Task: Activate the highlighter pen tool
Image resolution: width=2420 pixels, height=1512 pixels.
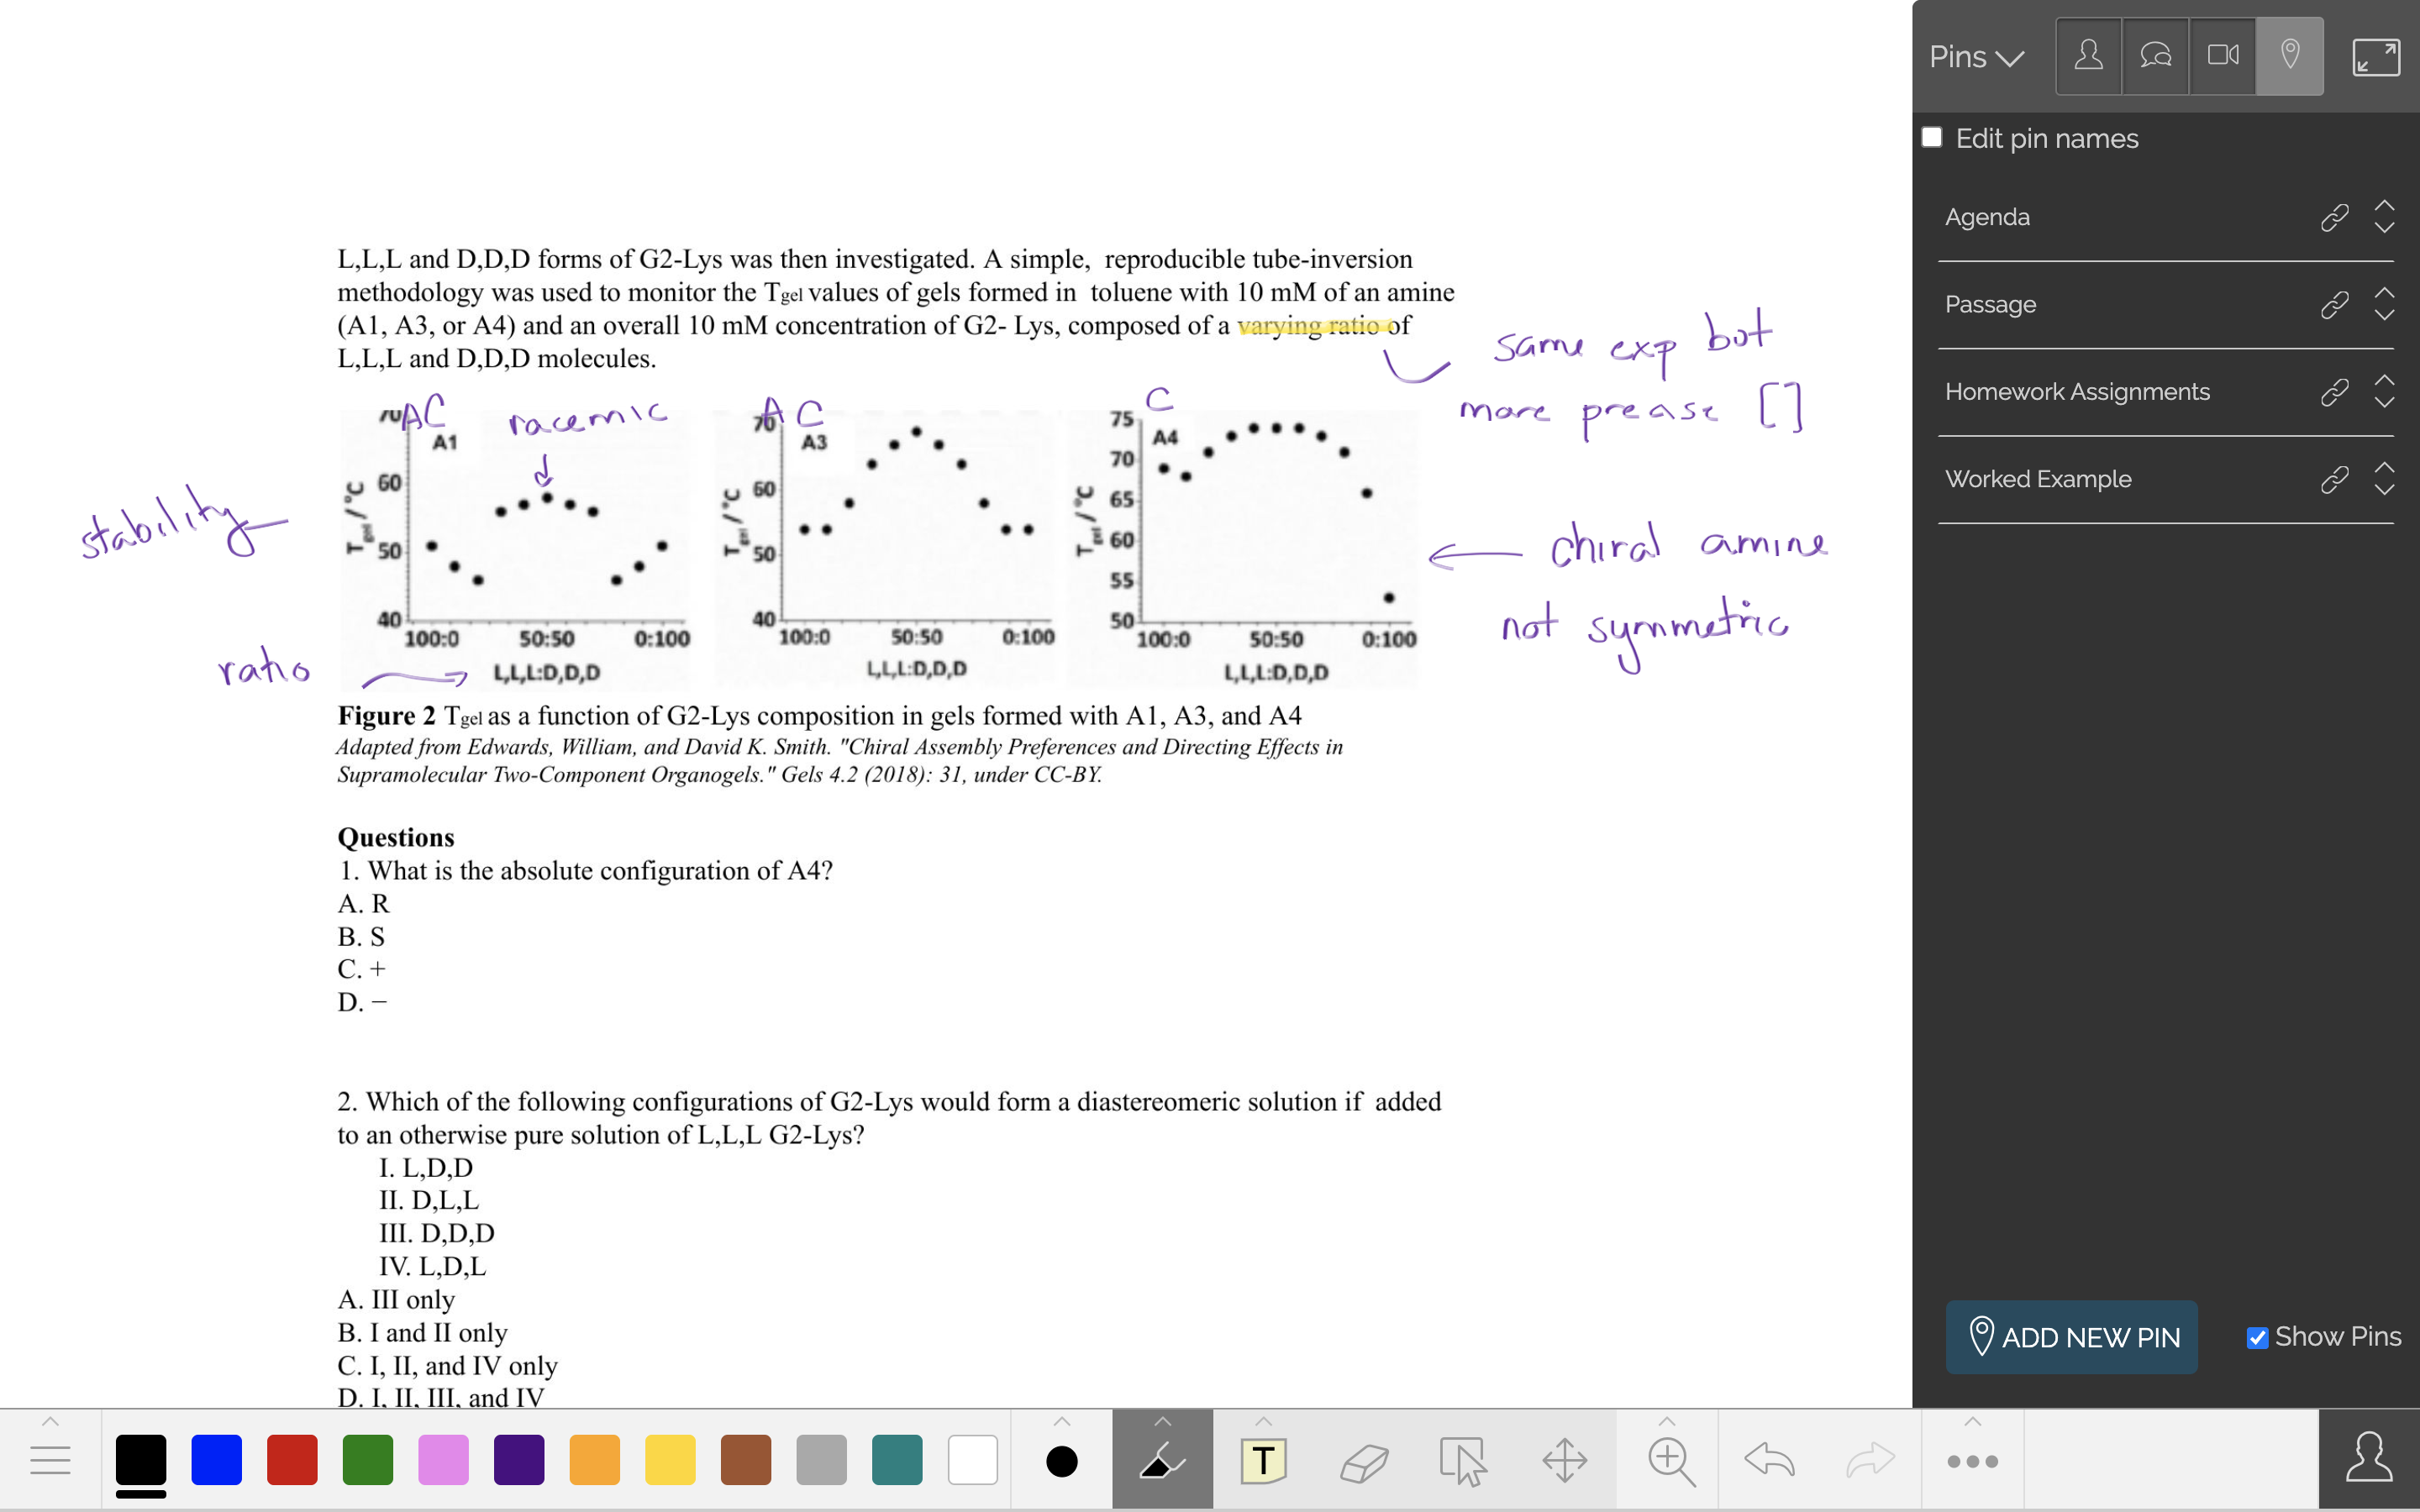Action: [1162, 1461]
